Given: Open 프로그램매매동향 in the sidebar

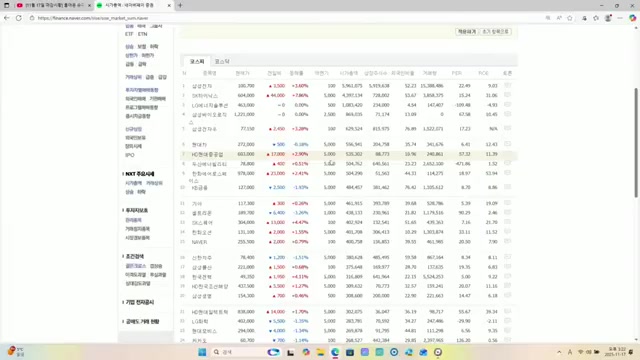Looking at the screenshot, I should (x=142, y=107).
